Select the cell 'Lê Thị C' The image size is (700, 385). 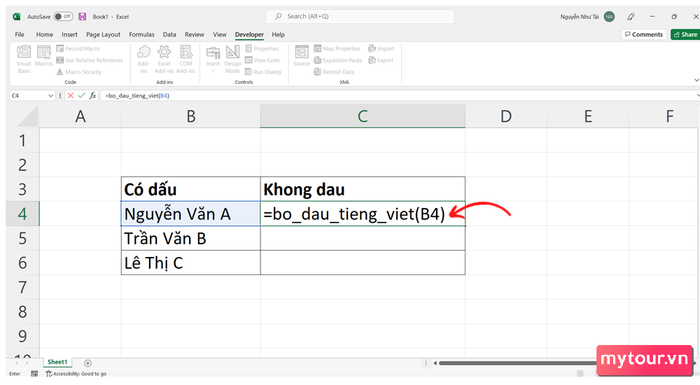[191, 263]
